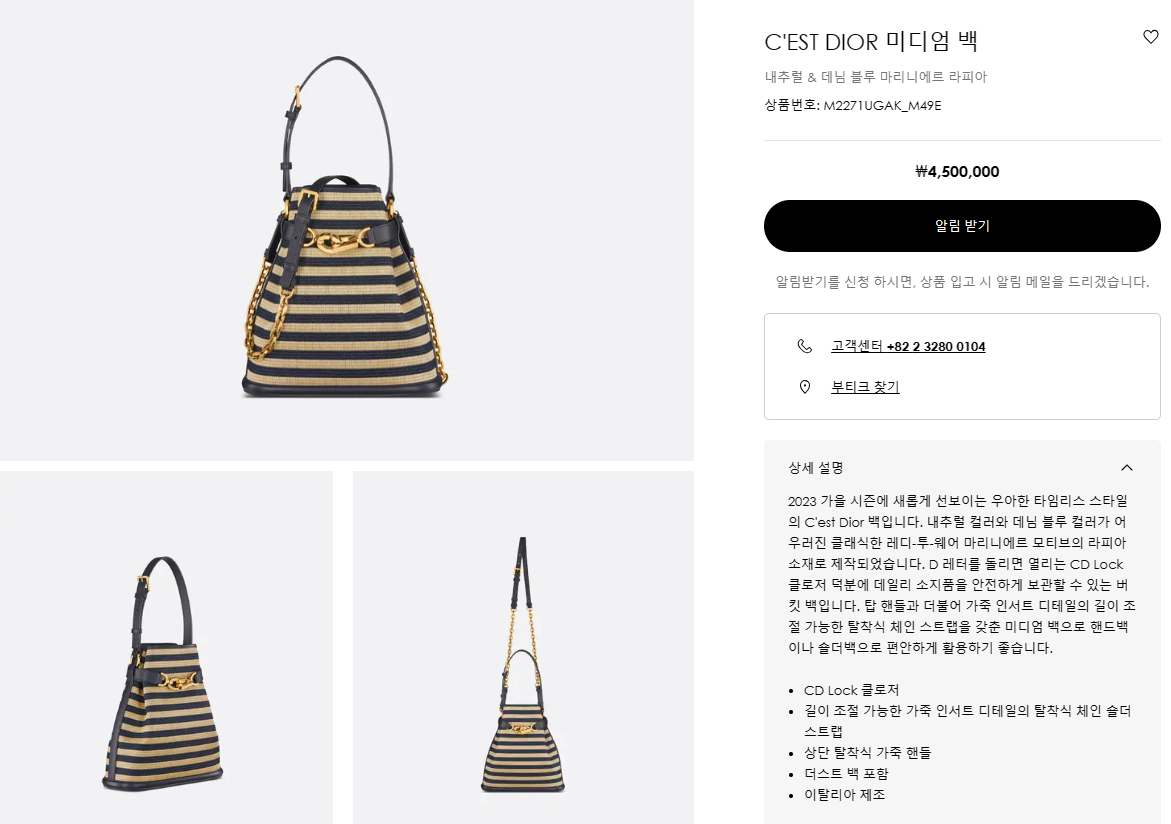Click the 더스트 백 포함 bullet item
1171x824 pixels.
point(846,774)
